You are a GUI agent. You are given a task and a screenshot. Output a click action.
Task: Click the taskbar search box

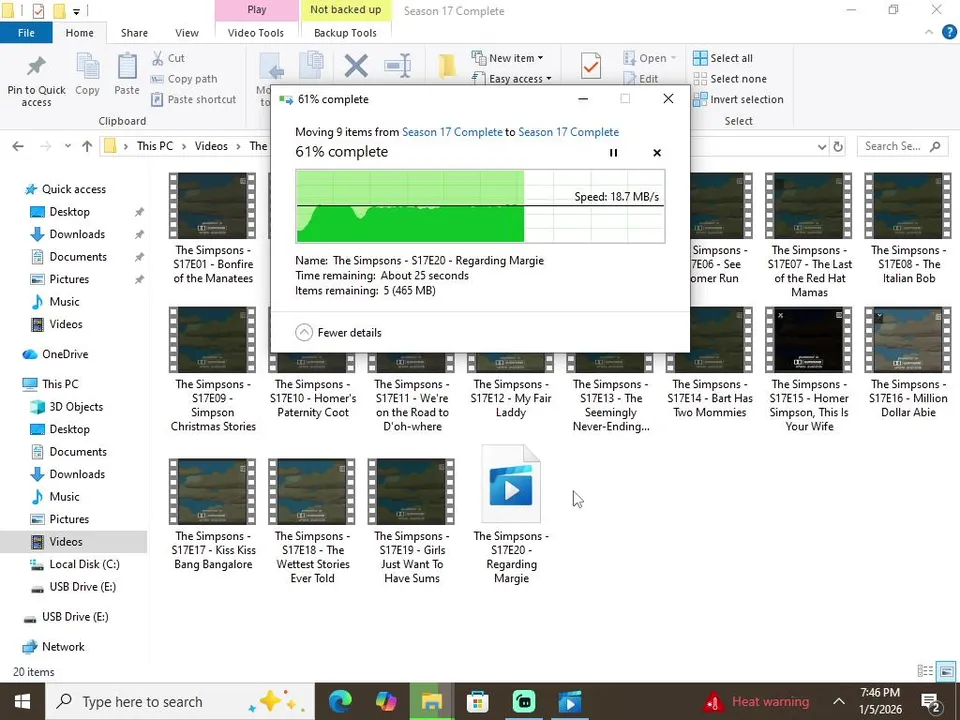point(179,702)
